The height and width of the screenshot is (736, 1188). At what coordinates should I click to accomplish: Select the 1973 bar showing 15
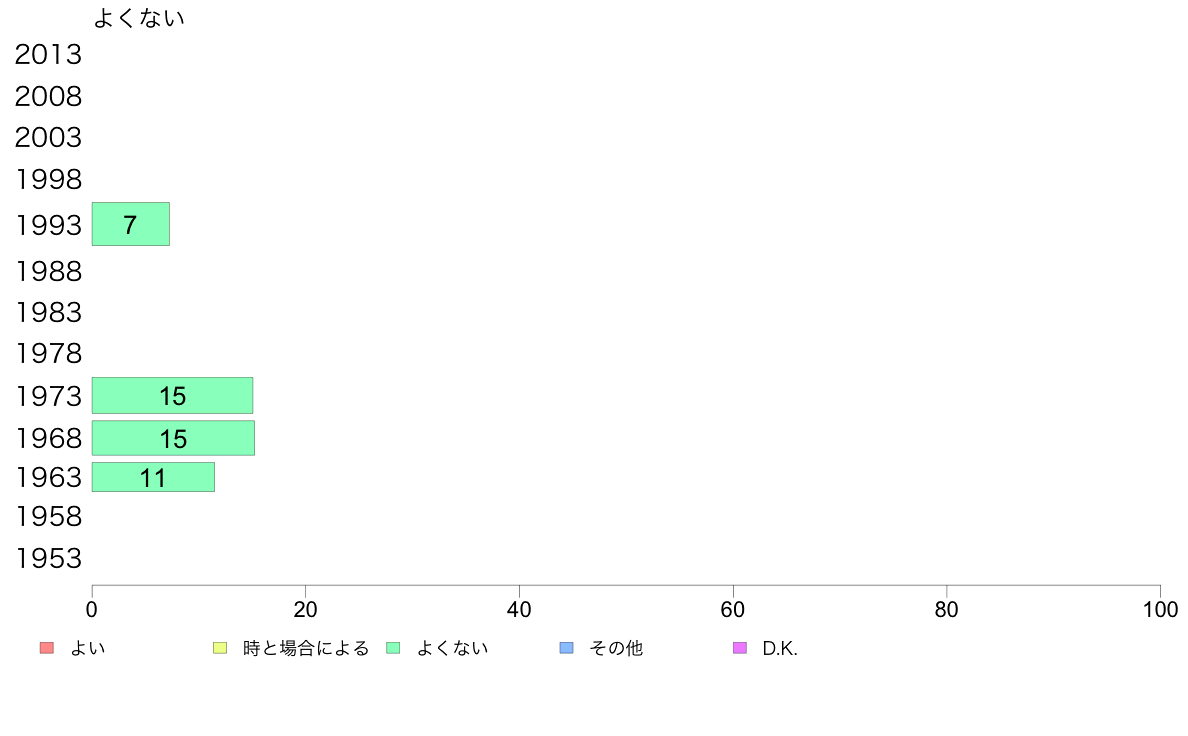[x=173, y=396]
